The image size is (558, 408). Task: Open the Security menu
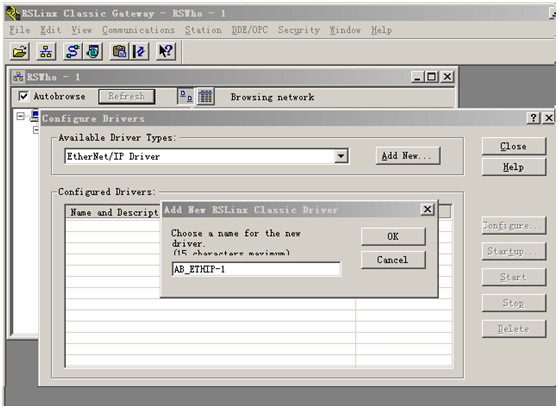299,30
